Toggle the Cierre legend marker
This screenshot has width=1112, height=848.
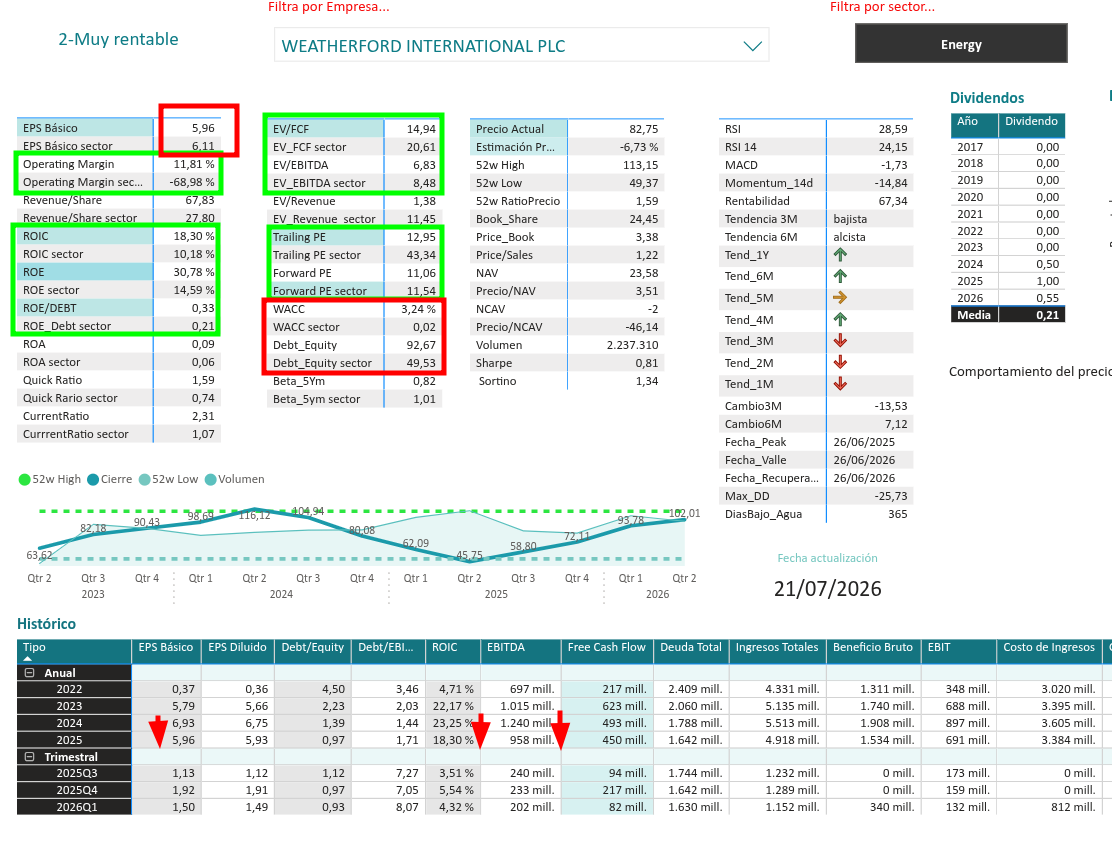tap(93, 479)
